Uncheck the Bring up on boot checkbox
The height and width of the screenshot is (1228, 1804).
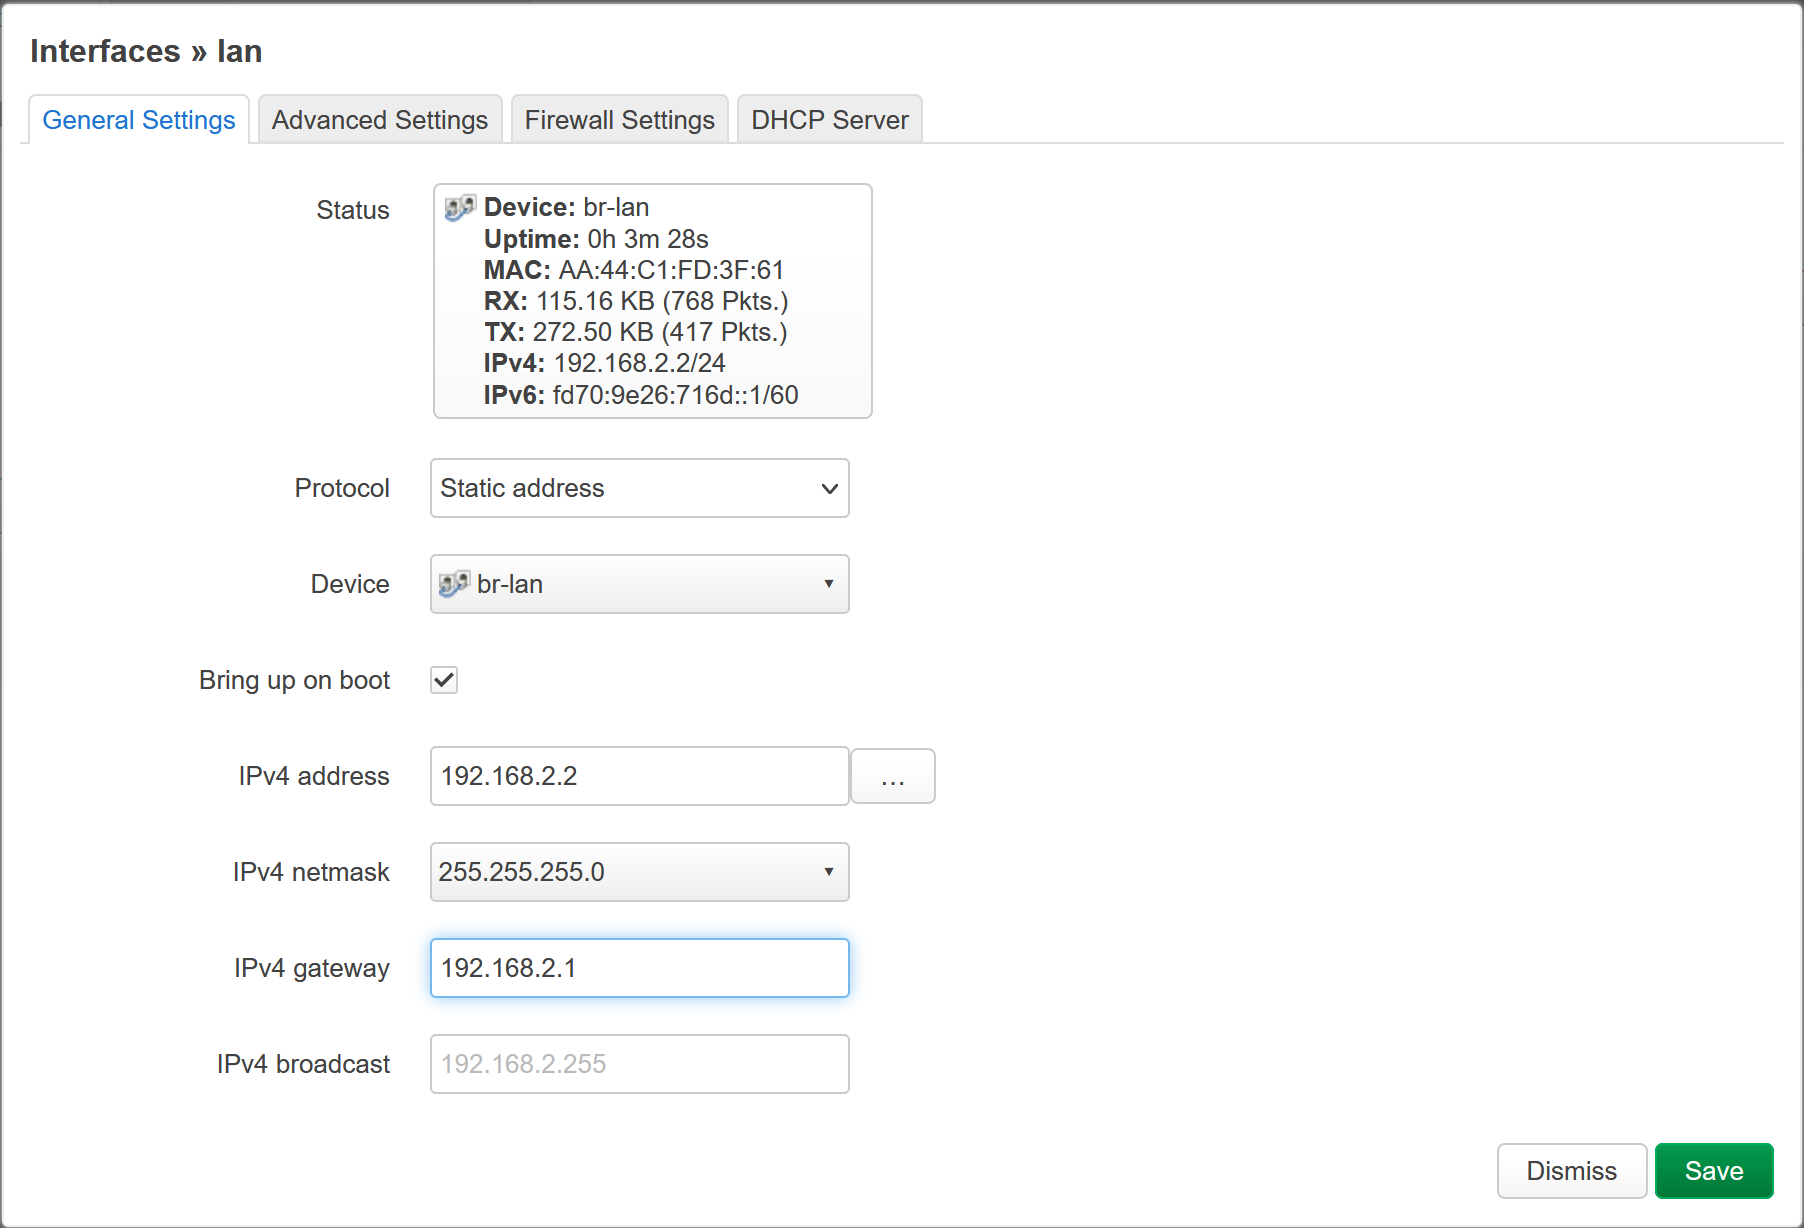(443, 680)
